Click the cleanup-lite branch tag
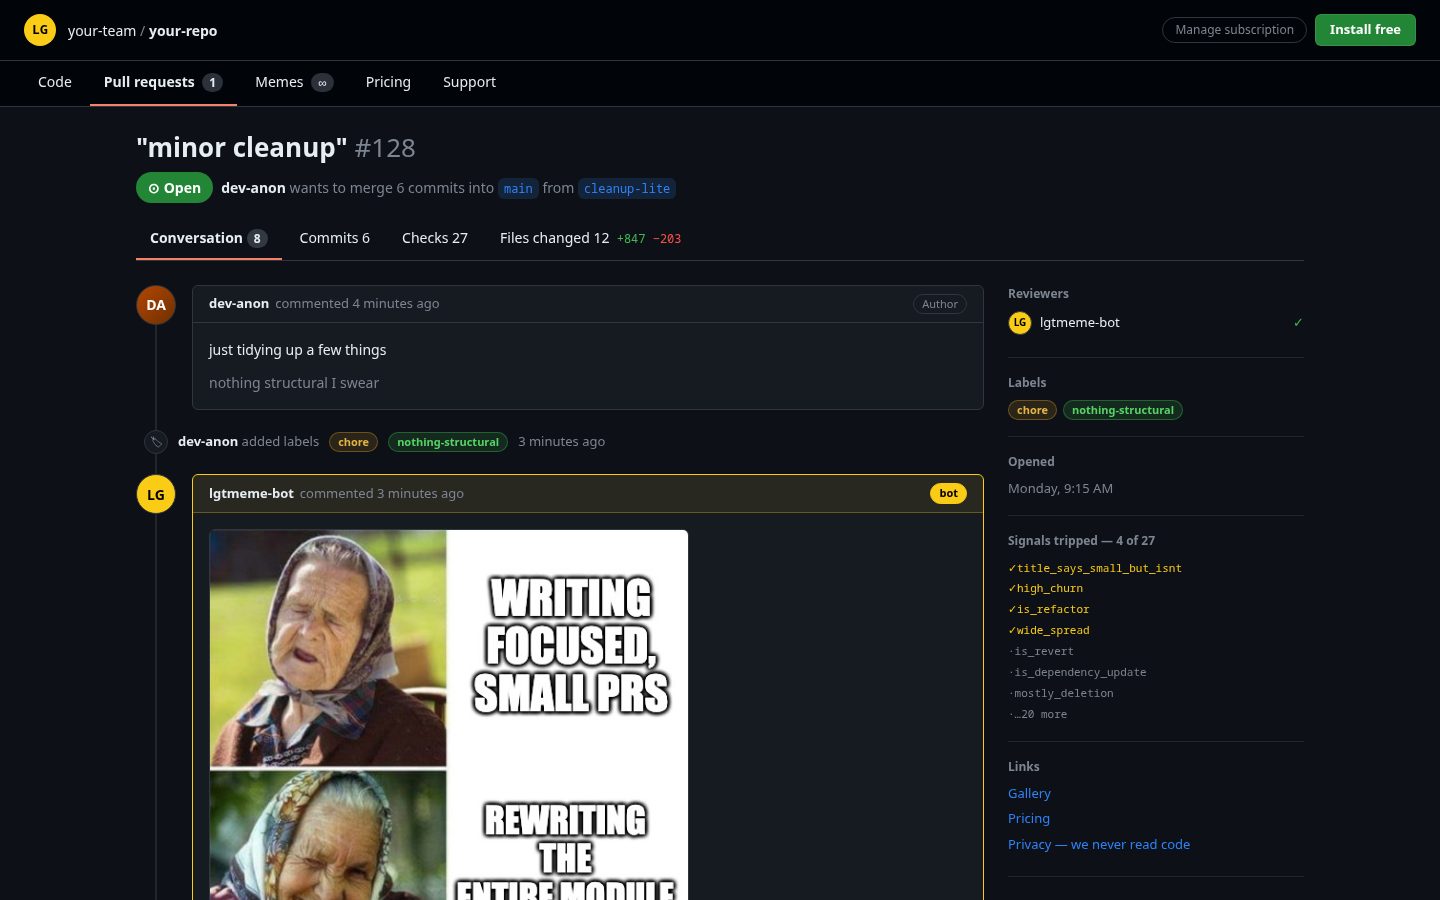The width and height of the screenshot is (1440, 900). [x=627, y=188]
